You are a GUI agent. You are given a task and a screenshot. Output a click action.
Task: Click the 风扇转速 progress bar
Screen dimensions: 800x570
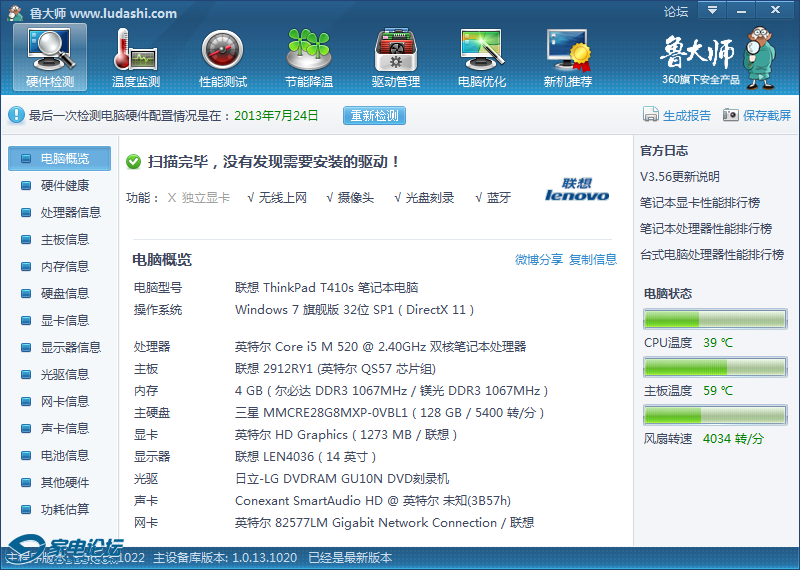(x=715, y=415)
